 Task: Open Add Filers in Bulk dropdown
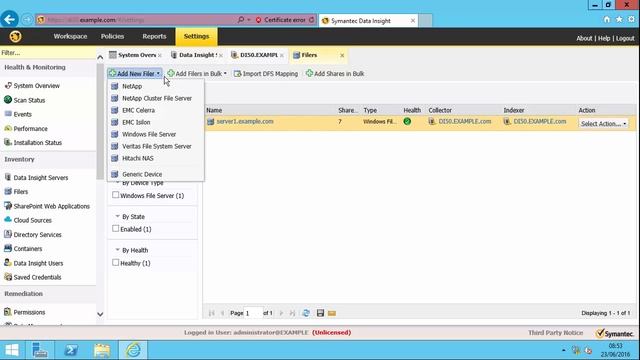197,73
